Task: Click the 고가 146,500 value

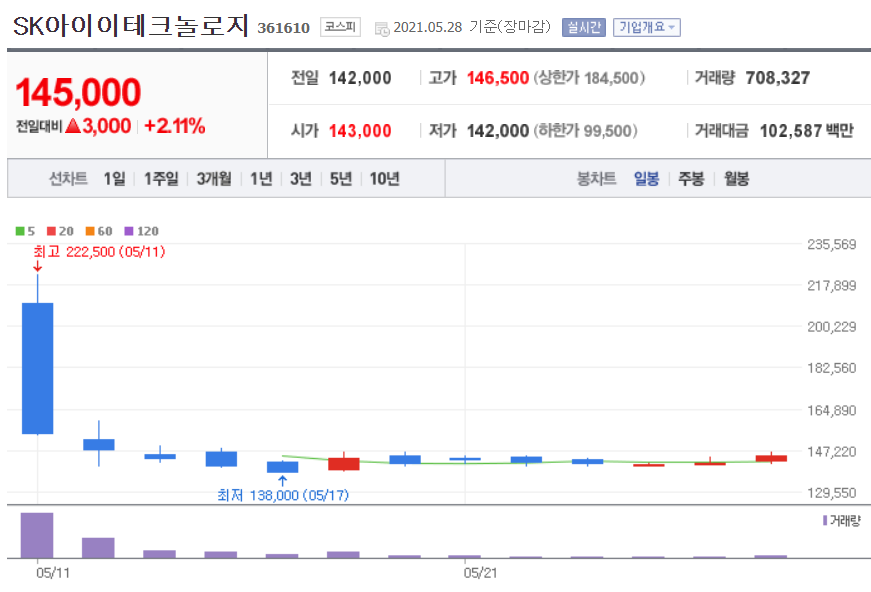Action: 498,78
